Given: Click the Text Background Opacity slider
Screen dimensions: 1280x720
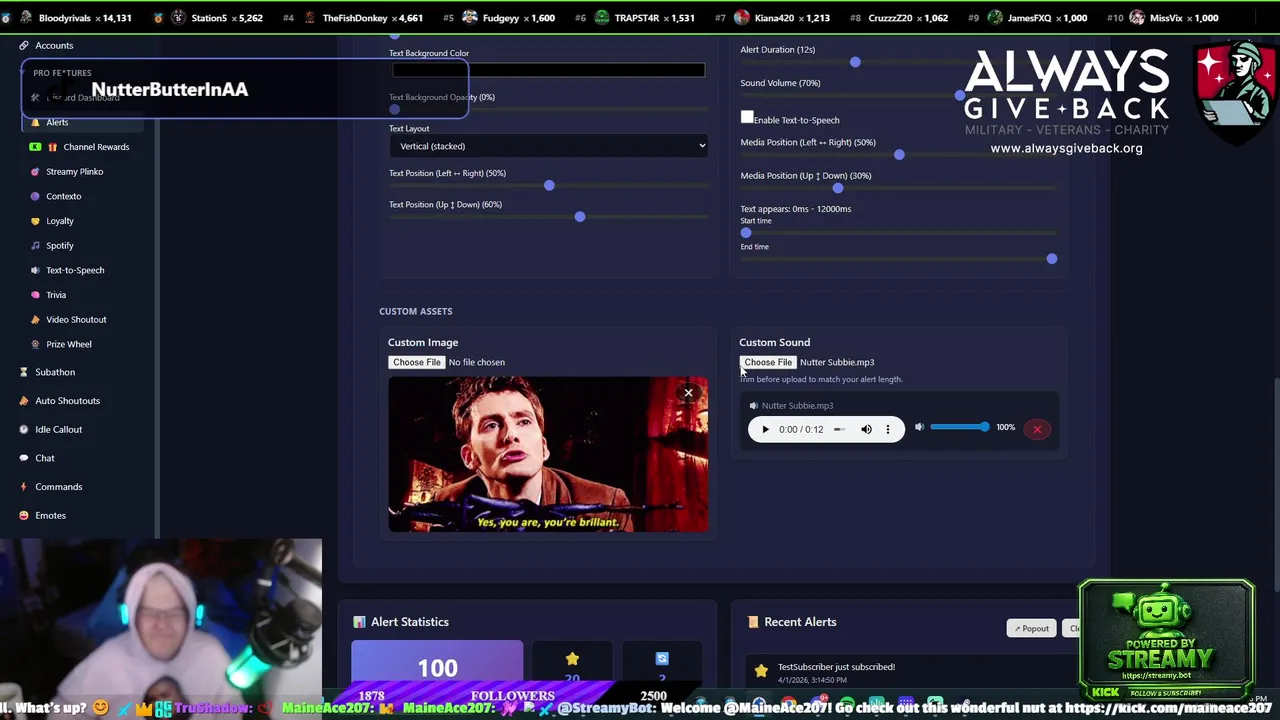Looking at the screenshot, I should click(x=548, y=109).
